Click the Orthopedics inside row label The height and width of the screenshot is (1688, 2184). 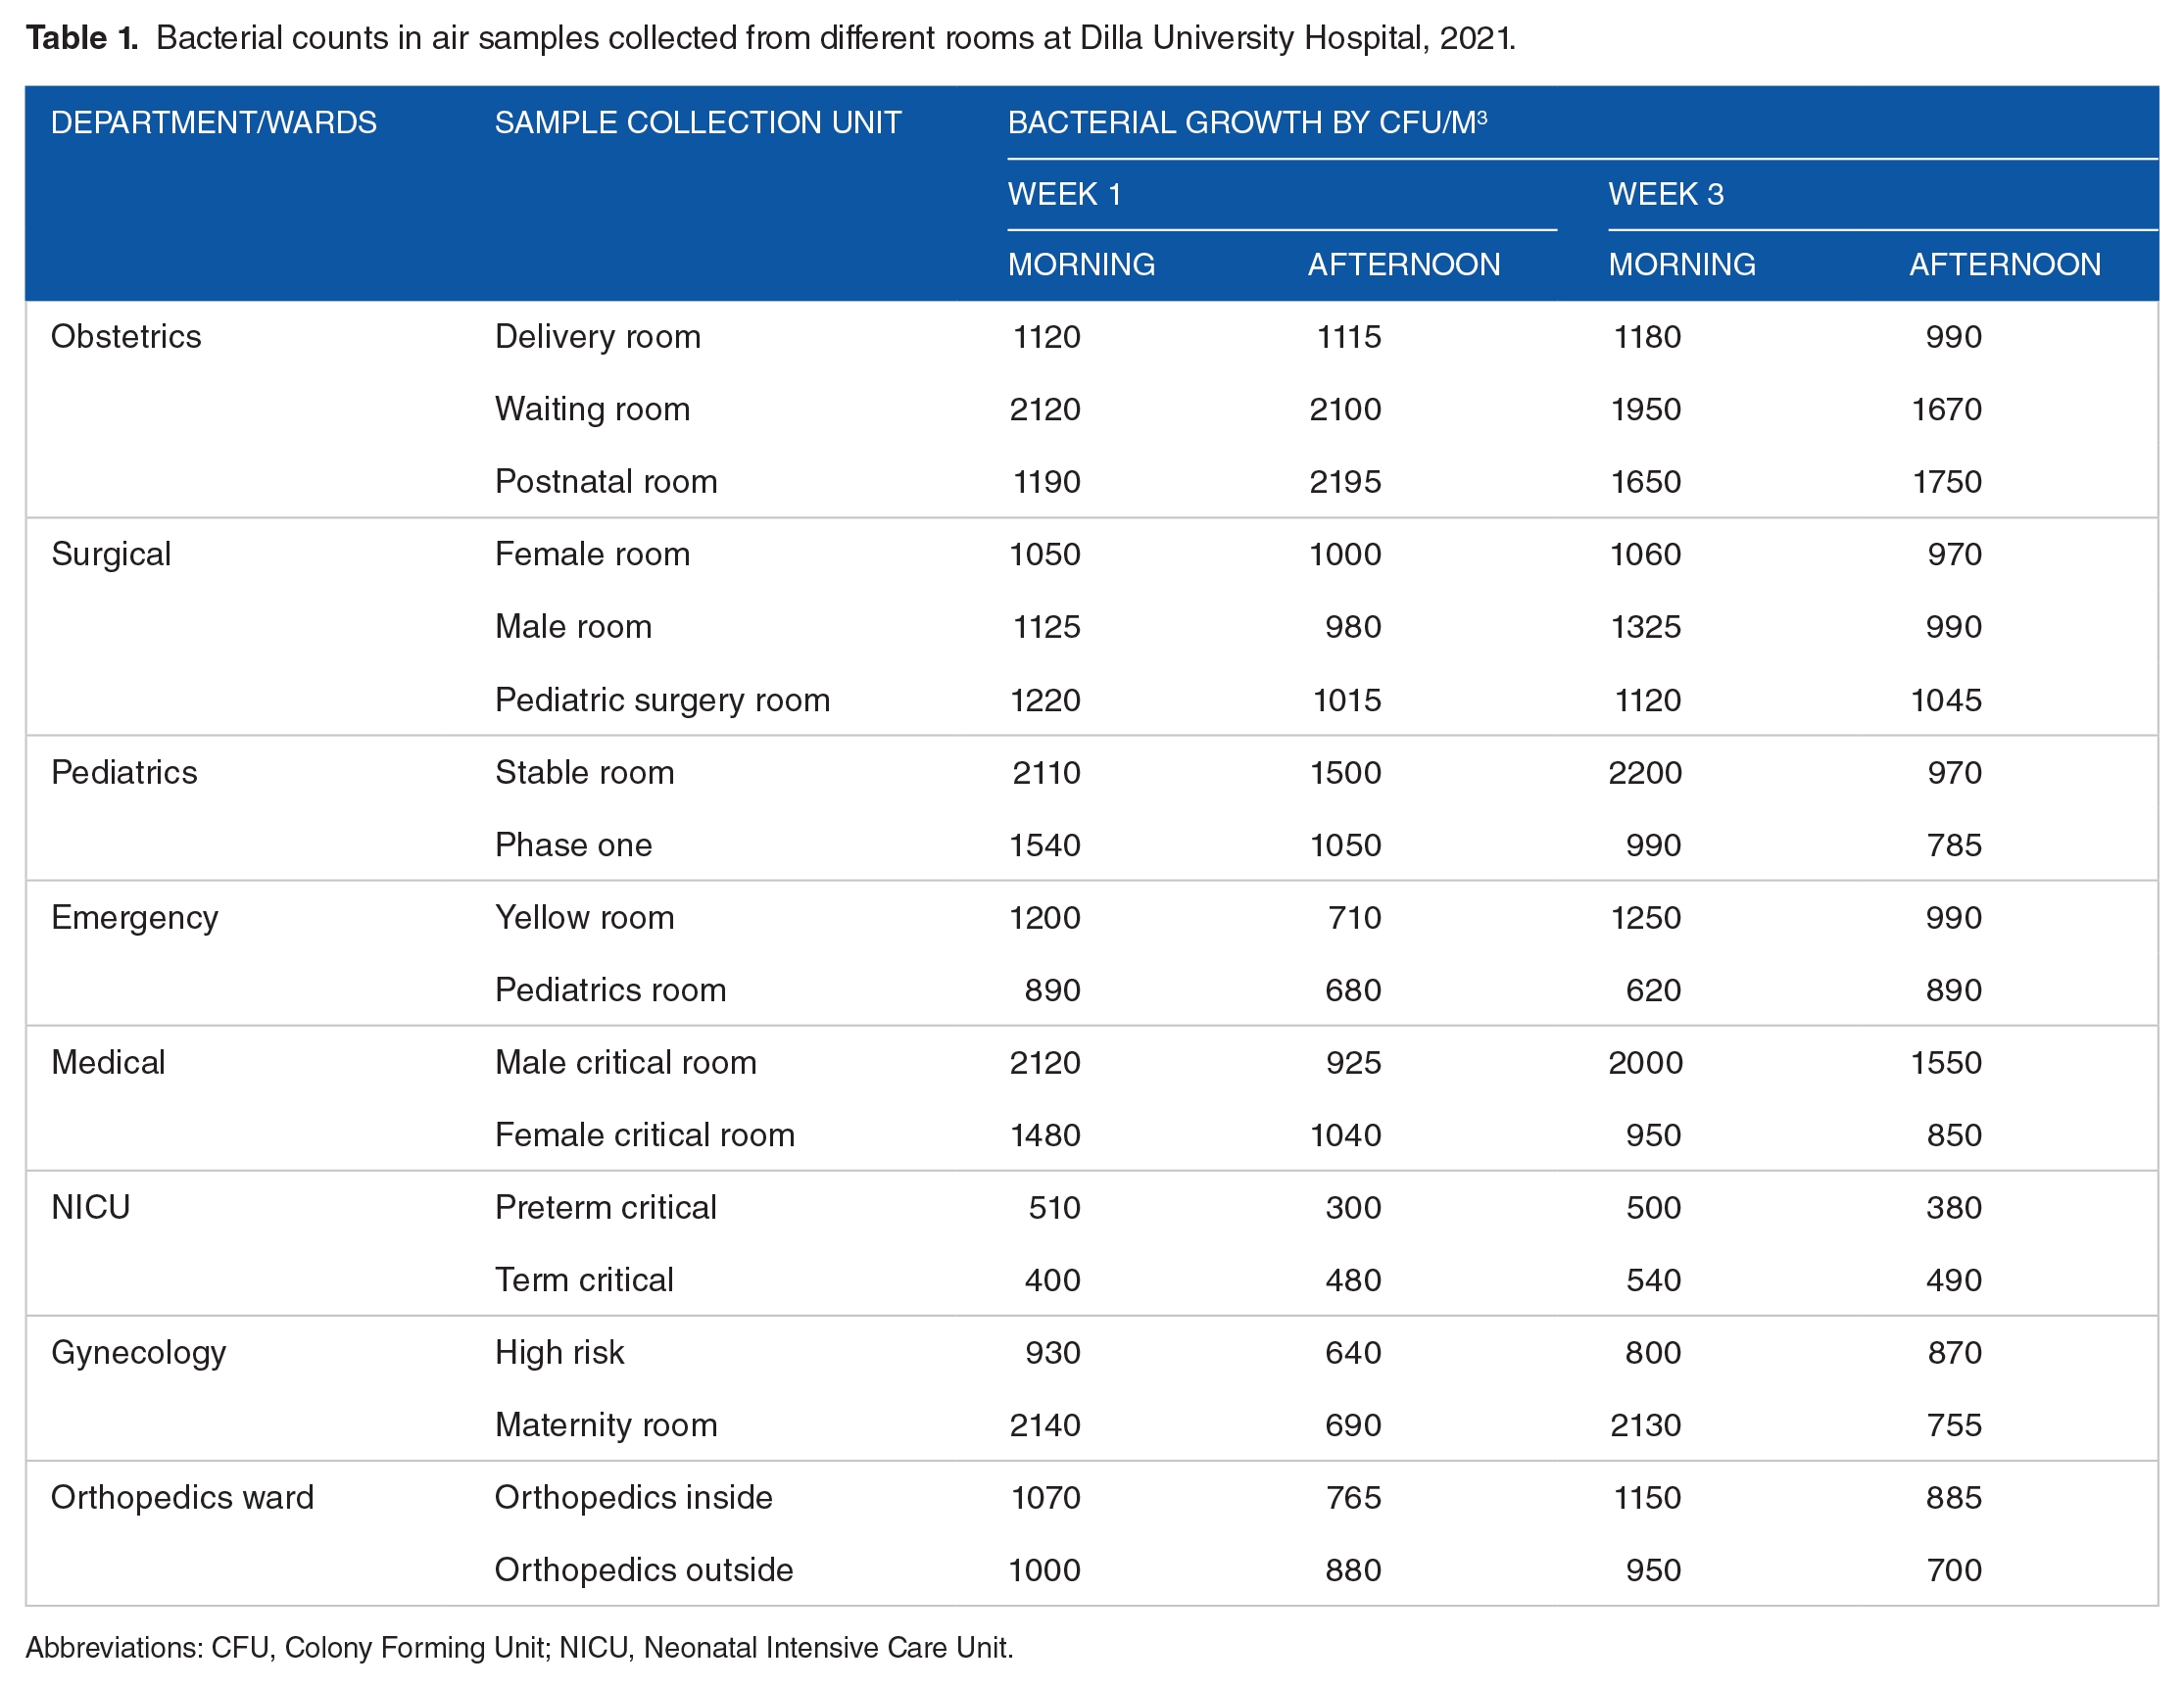tap(633, 1497)
